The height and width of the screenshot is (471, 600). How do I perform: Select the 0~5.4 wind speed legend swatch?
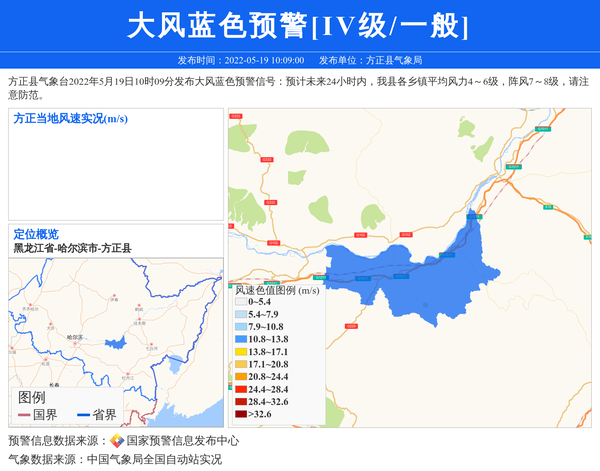[x=240, y=301]
